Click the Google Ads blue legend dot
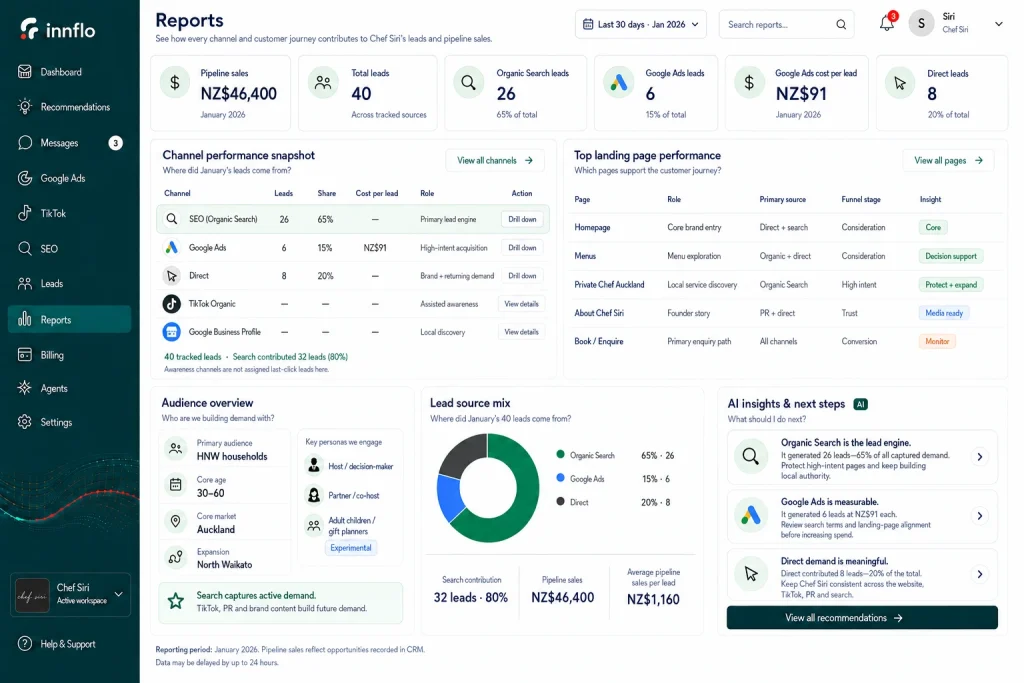The height and width of the screenshot is (683, 1024). pos(560,478)
